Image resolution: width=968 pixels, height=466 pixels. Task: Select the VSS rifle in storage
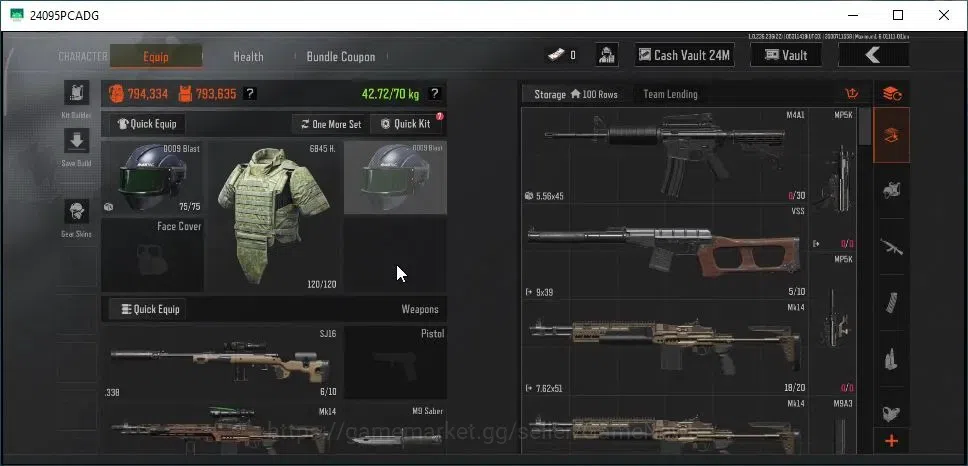click(664, 252)
